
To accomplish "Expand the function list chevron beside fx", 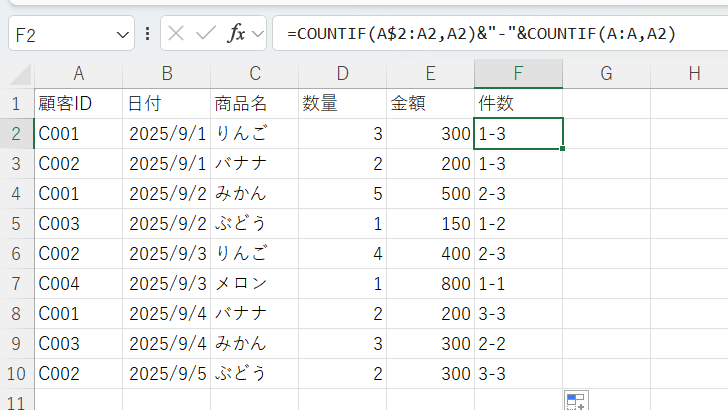I will pos(258,34).
